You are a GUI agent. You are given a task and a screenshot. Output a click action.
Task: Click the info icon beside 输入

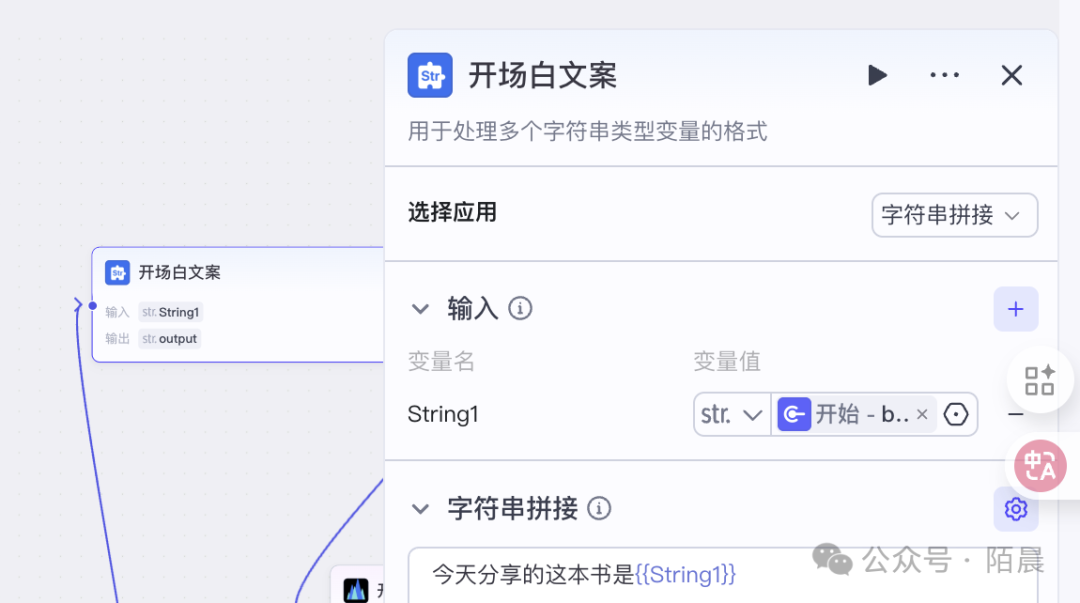pos(520,308)
